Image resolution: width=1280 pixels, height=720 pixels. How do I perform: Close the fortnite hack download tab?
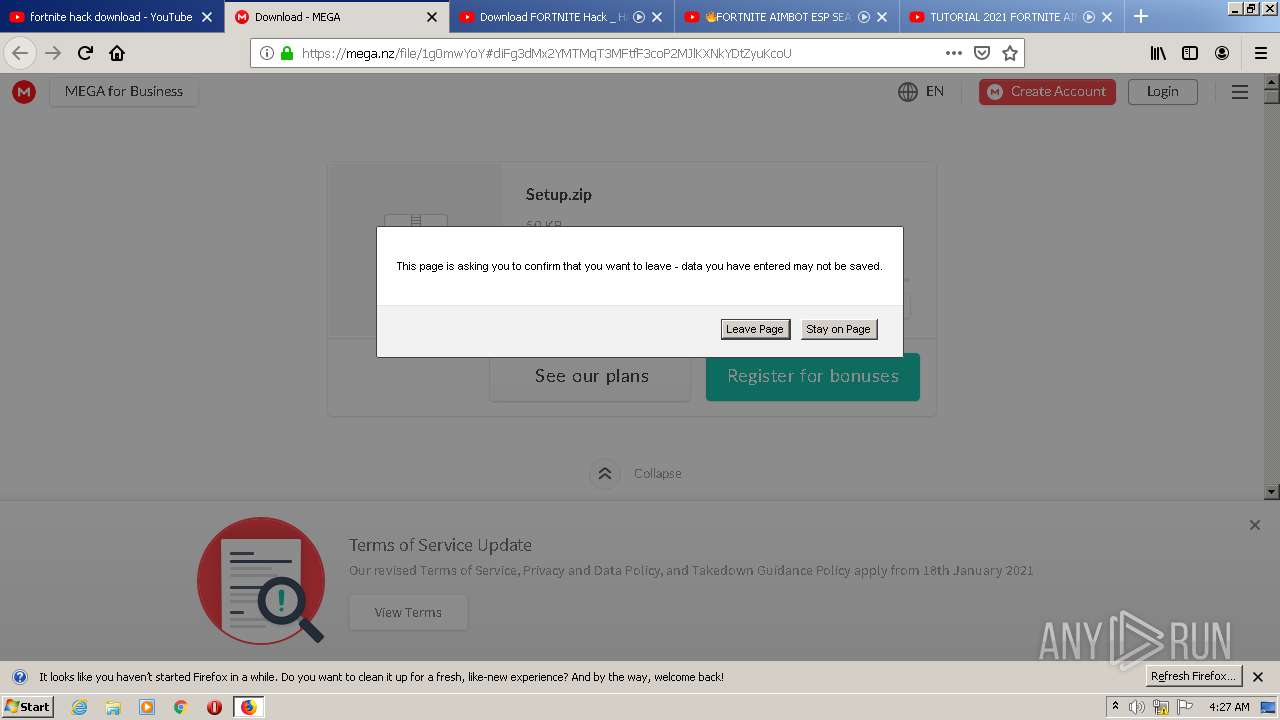[207, 17]
